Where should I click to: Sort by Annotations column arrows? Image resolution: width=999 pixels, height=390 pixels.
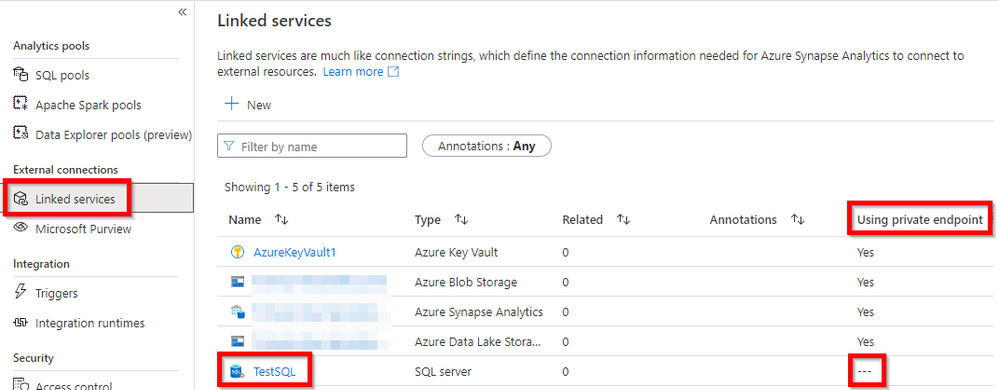pyautogui.click(x=798, y=219)
